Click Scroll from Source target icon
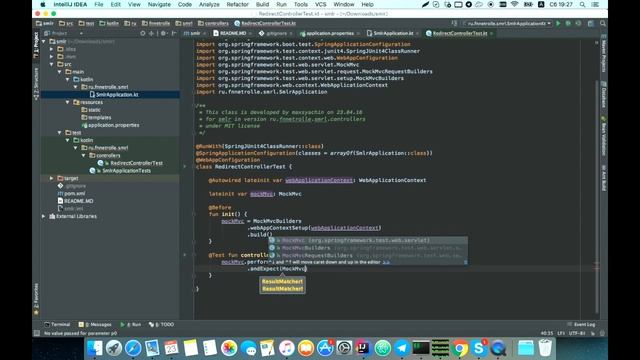 142,33
